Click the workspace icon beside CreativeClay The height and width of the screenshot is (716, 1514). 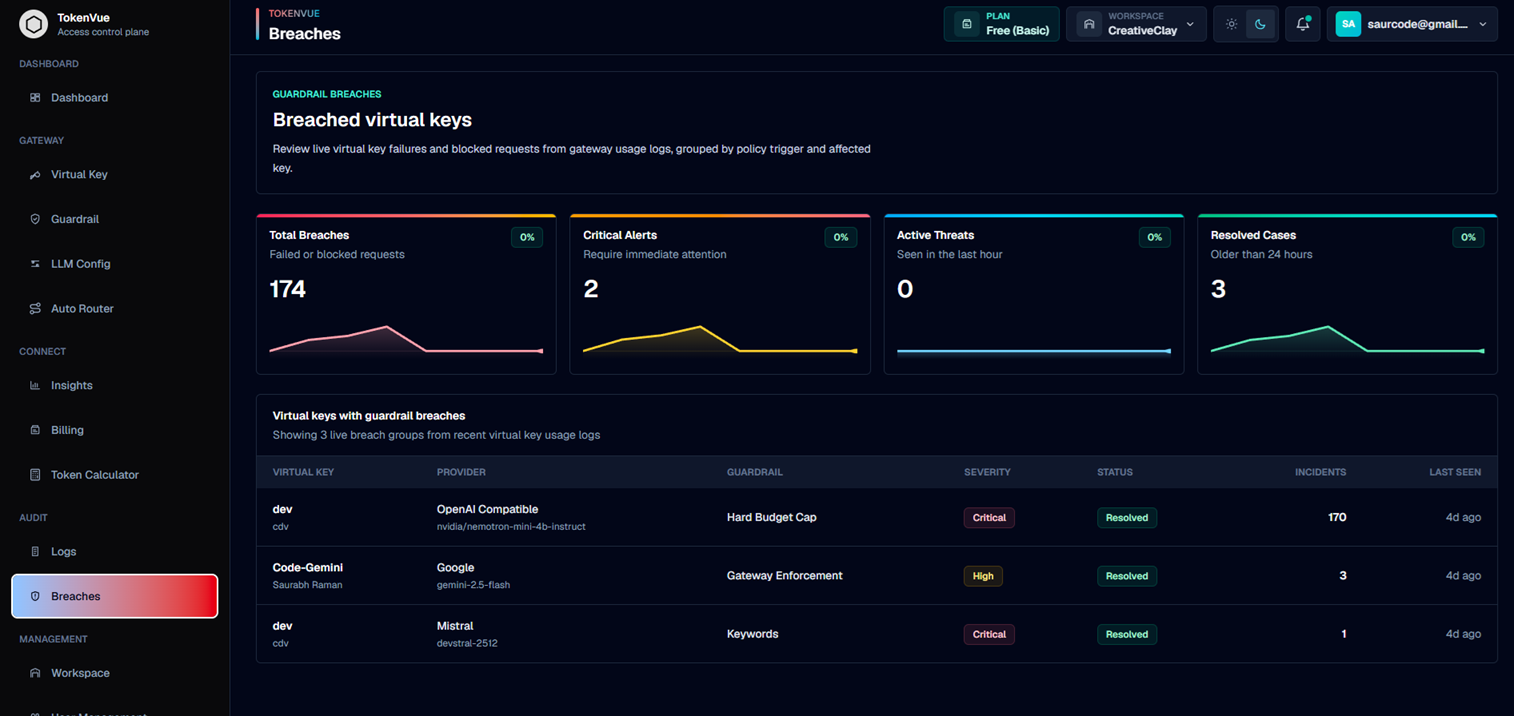pos(1088,24)
